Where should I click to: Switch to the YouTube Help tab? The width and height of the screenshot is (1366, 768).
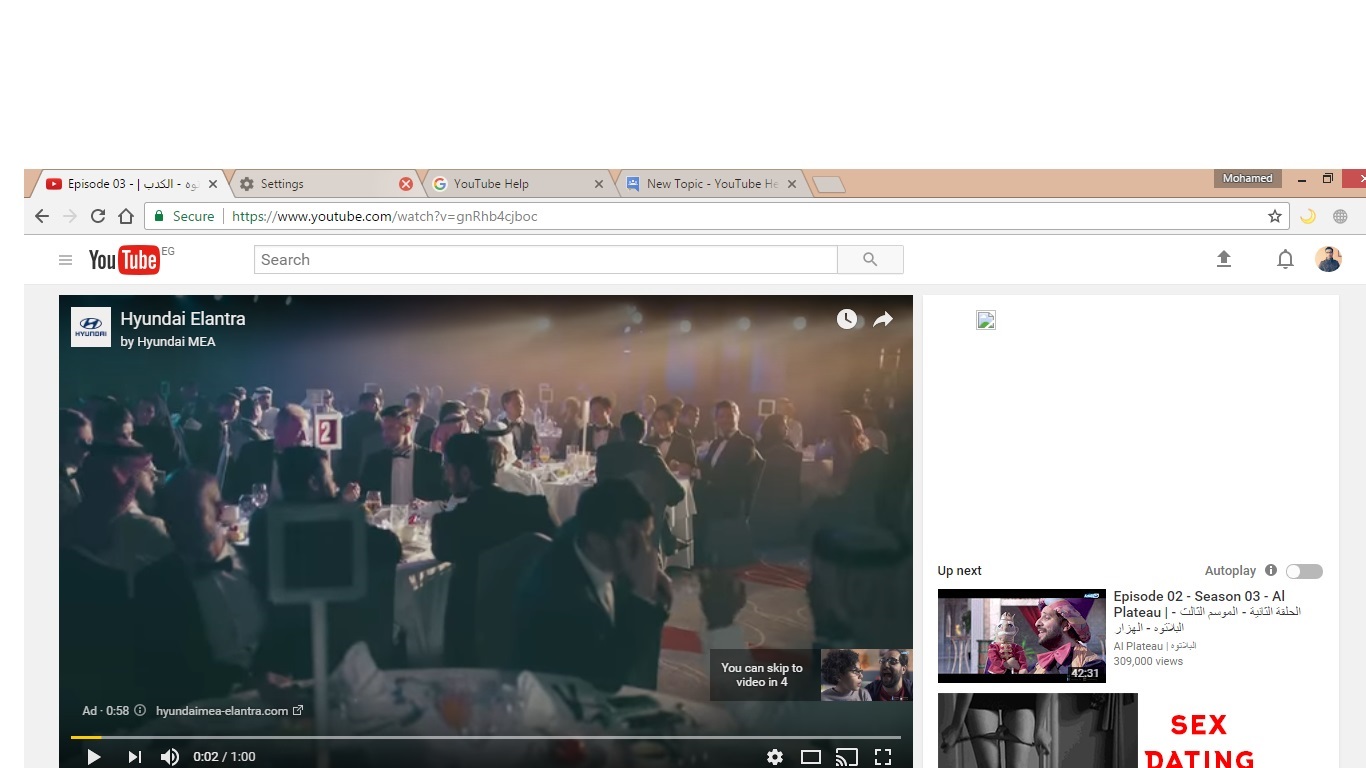pyautogui.click(x=517, y=184)
